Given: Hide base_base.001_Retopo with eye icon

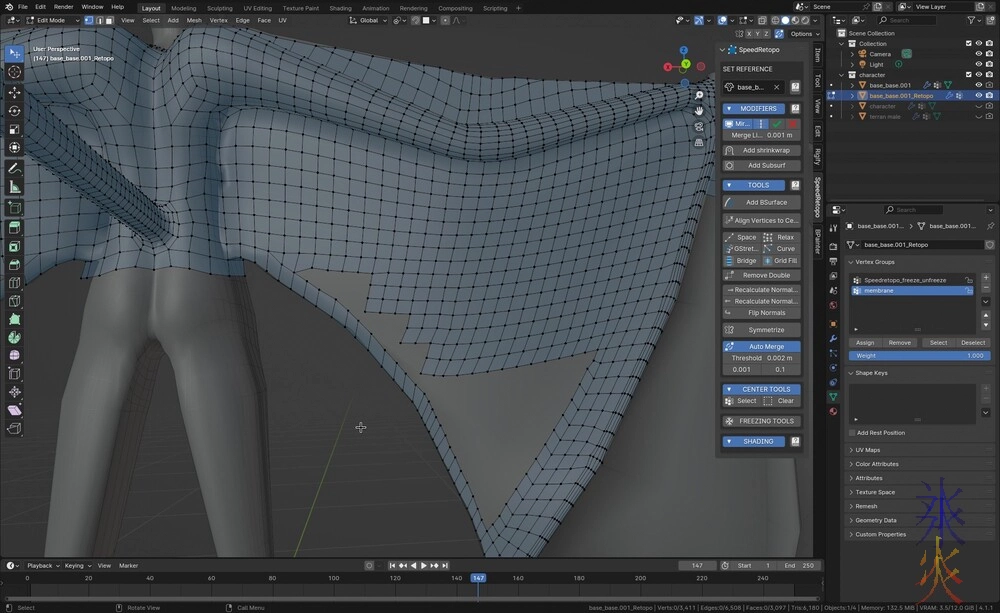Looking at the screenshot, I should [x=978, y=96].
